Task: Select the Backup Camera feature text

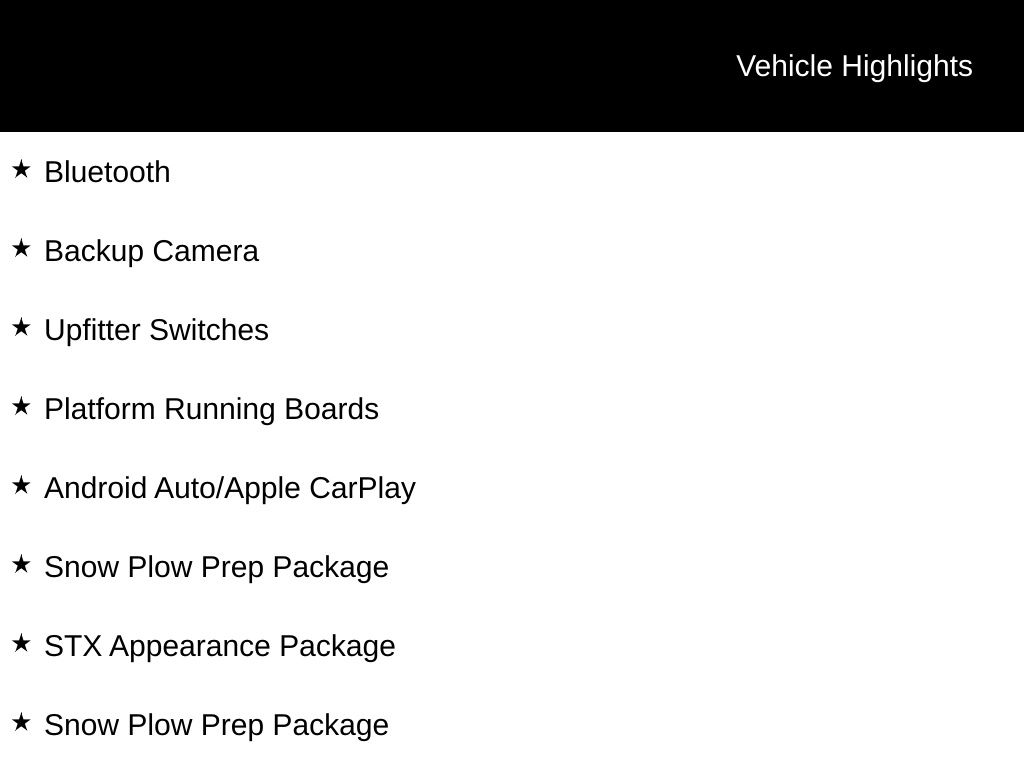Action: pyautogui.click(x=151, y=251)
